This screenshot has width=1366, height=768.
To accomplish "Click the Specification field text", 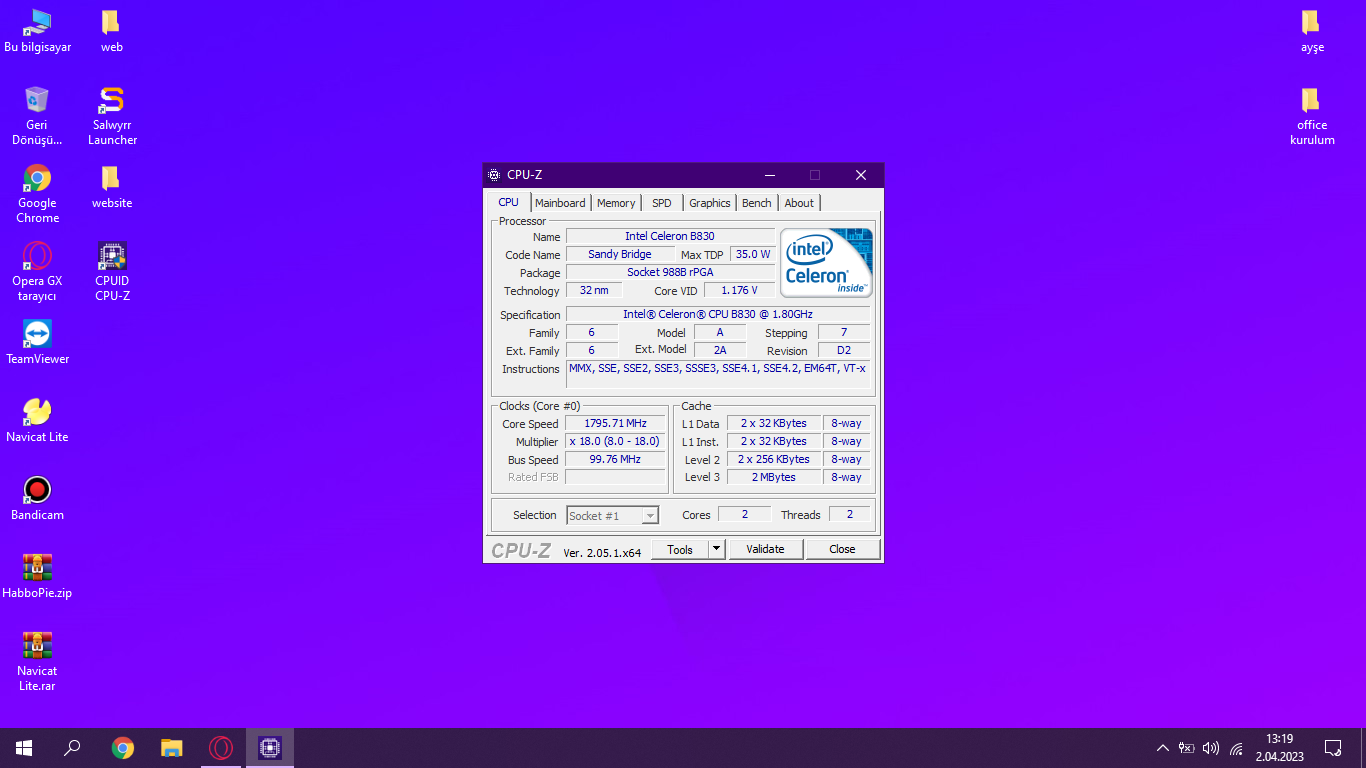I will [x=718, y=315].
